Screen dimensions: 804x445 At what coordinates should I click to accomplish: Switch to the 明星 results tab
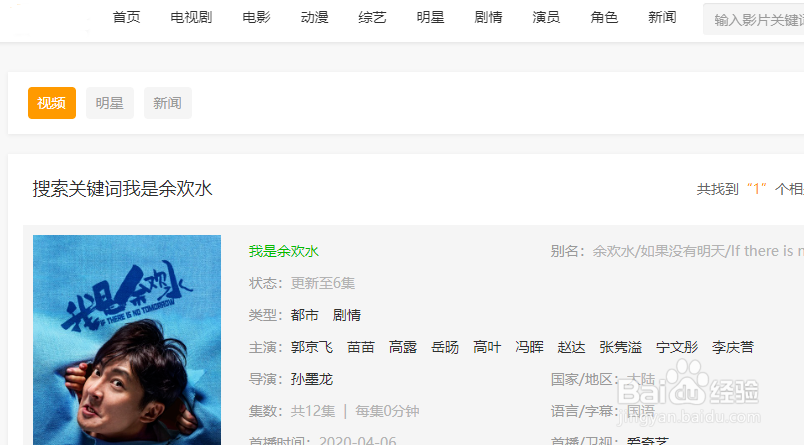coord(110,103)
